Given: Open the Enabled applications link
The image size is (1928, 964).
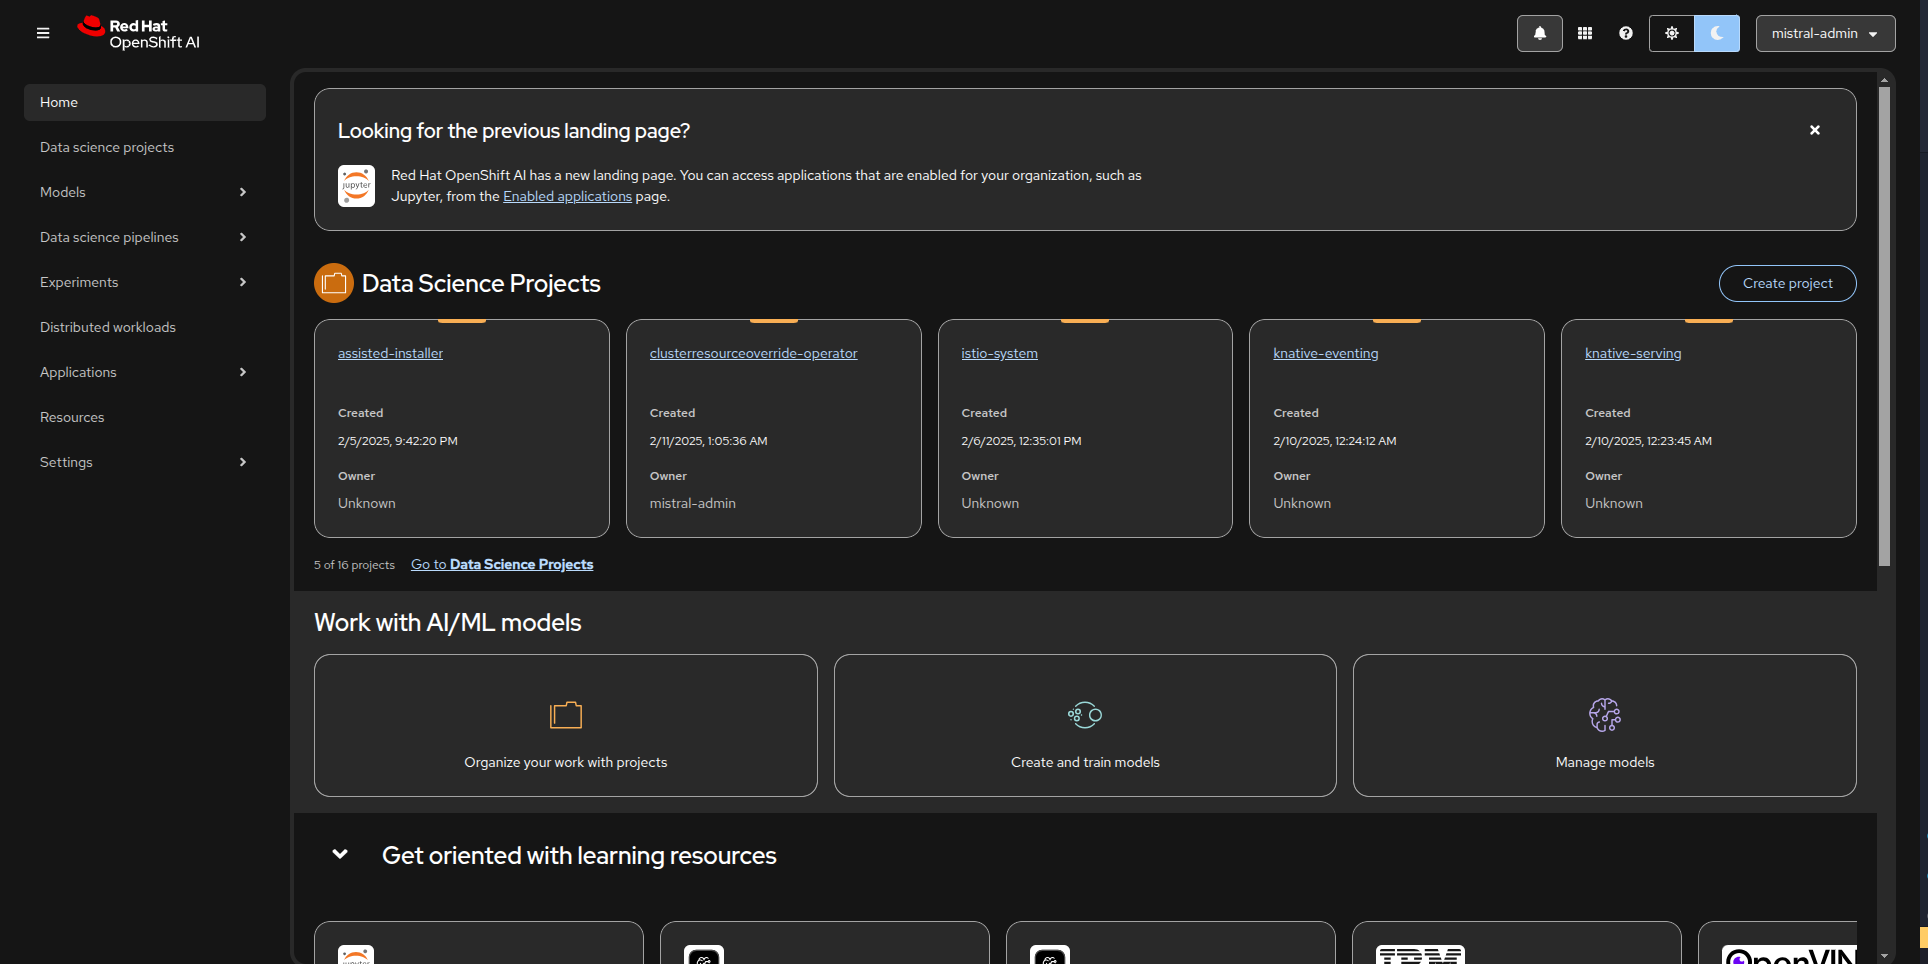Looking at the screenshot, I should click(567, 196).
